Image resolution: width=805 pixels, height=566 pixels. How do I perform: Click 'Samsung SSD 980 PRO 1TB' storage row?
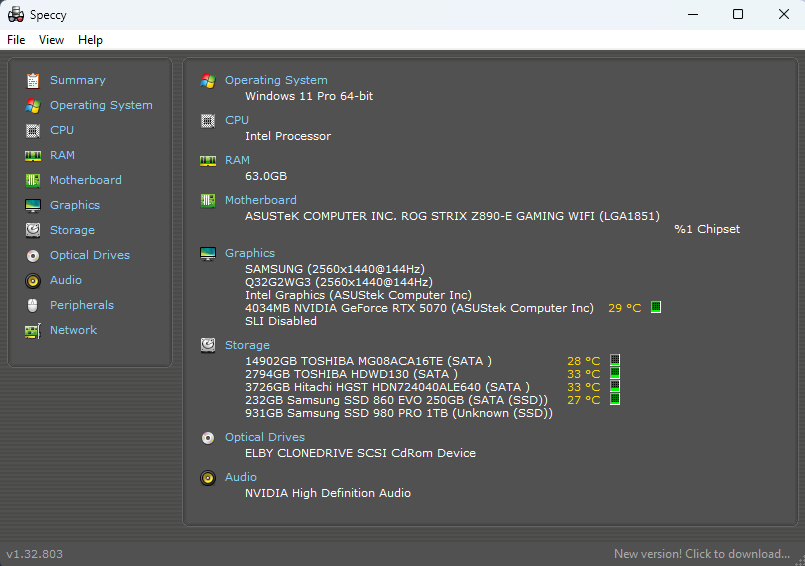399,413
